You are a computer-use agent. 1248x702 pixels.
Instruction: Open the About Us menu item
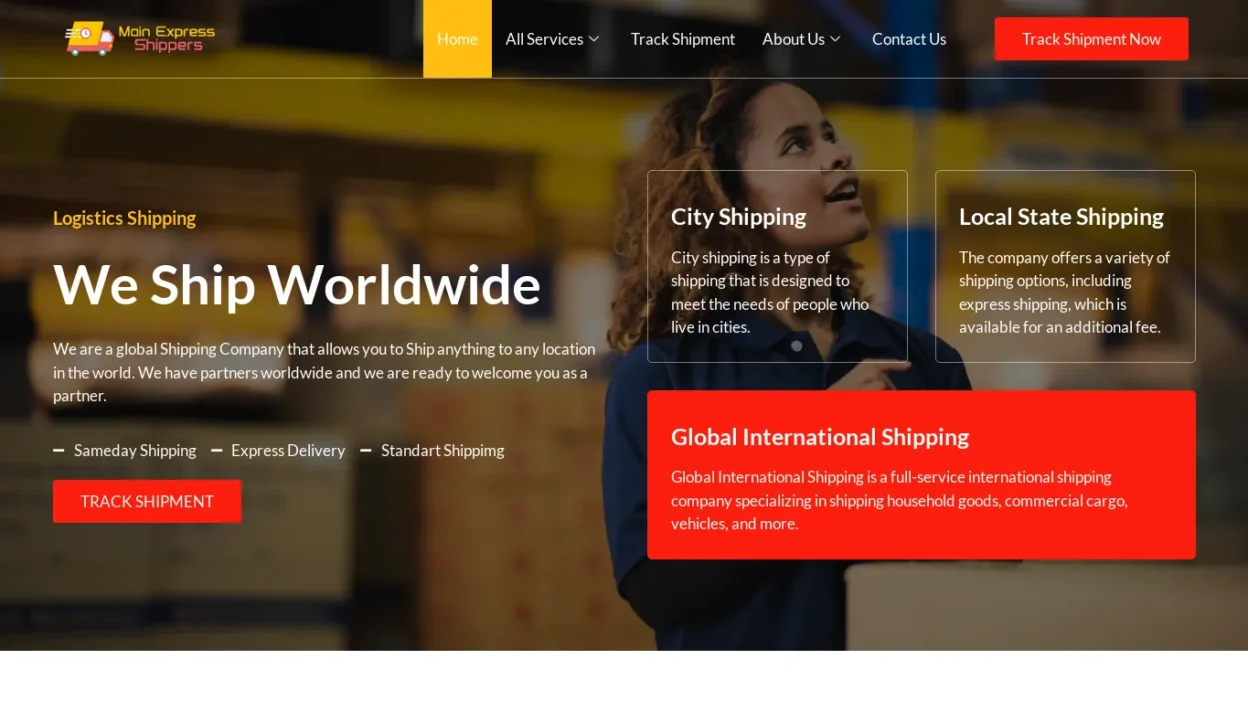pyautogui.click(x=793, y=39)
